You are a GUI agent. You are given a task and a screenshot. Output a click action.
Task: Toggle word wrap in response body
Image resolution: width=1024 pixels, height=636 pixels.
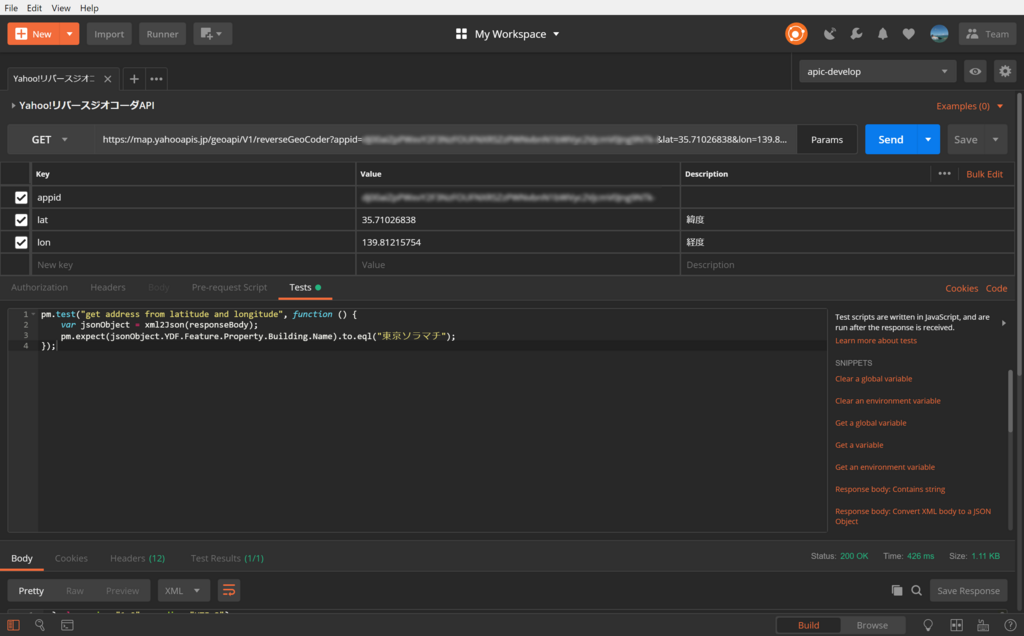tap(229, 590)
